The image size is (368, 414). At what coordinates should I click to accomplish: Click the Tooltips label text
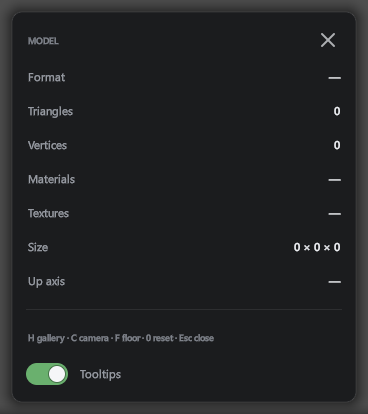[x=100, y=374]
